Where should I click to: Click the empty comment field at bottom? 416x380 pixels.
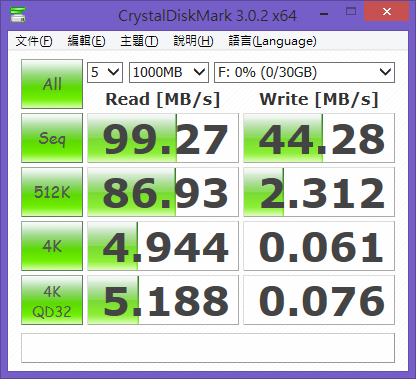point(208,348)
